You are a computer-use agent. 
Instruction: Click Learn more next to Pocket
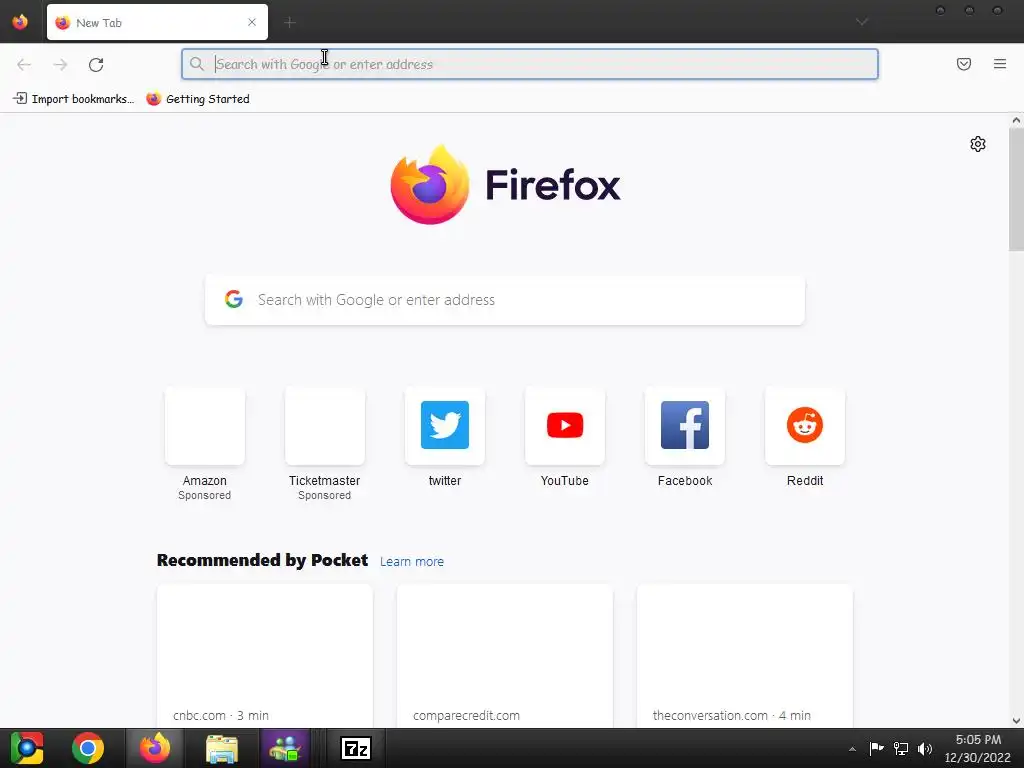click(412, 561)
